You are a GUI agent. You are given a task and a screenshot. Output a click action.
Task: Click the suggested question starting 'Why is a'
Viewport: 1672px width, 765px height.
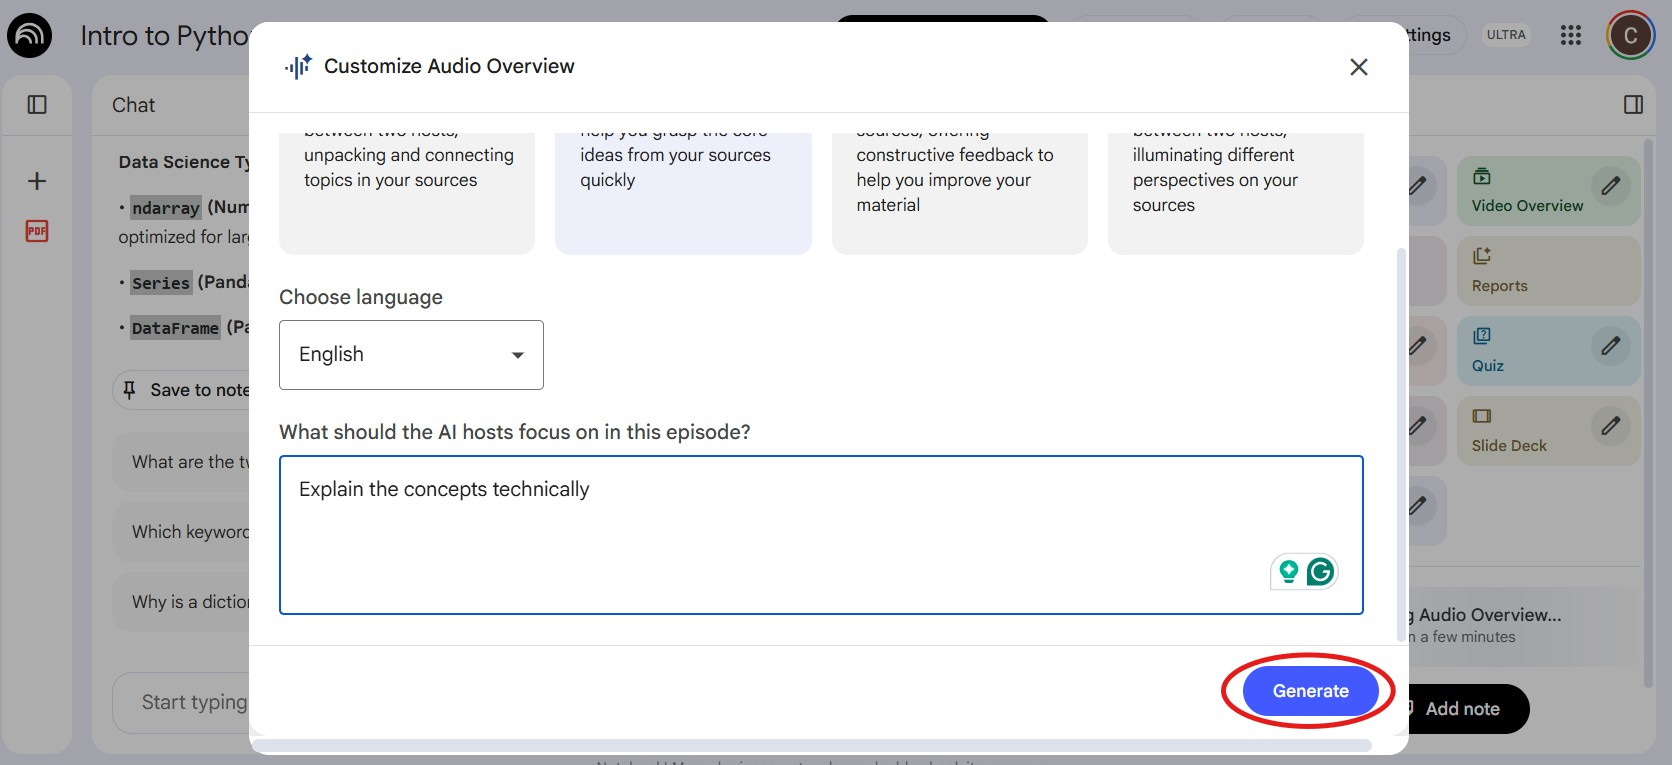(181, 602)
